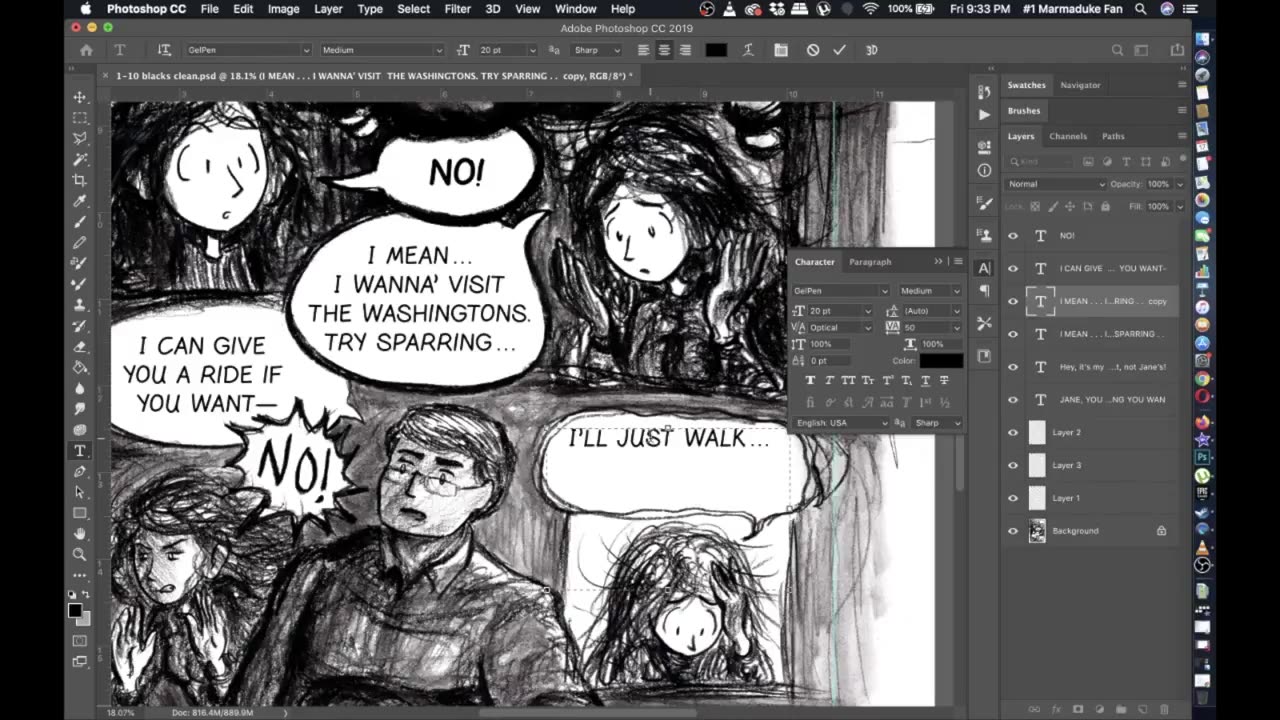This screenshot has width=1280, height=720.
Task: Left-align the text
Action: point(643,50)
